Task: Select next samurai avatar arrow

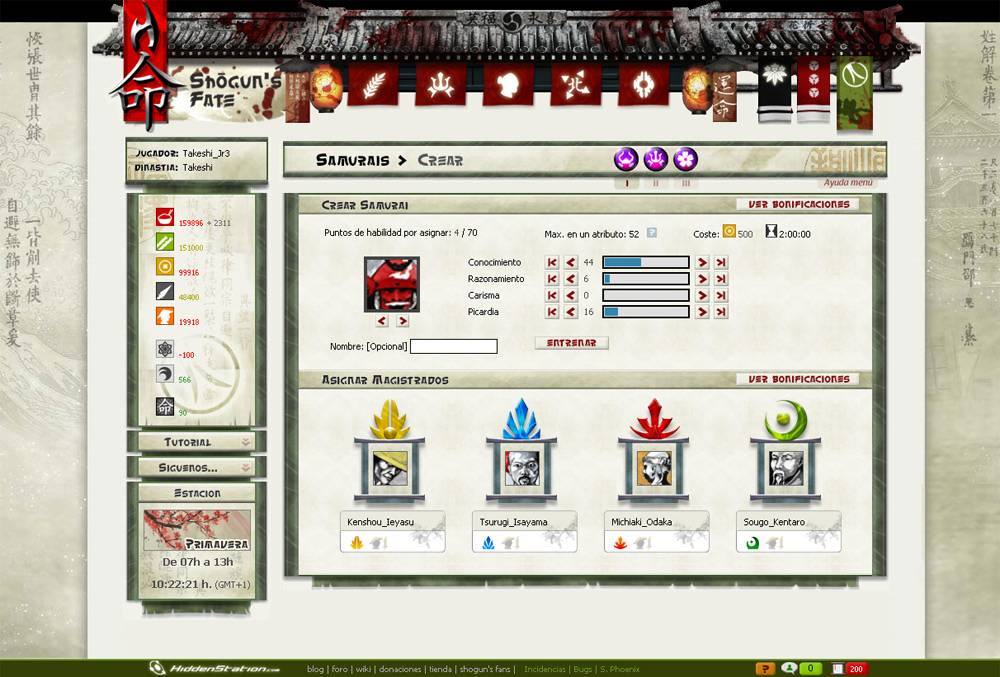Action: 402,321
